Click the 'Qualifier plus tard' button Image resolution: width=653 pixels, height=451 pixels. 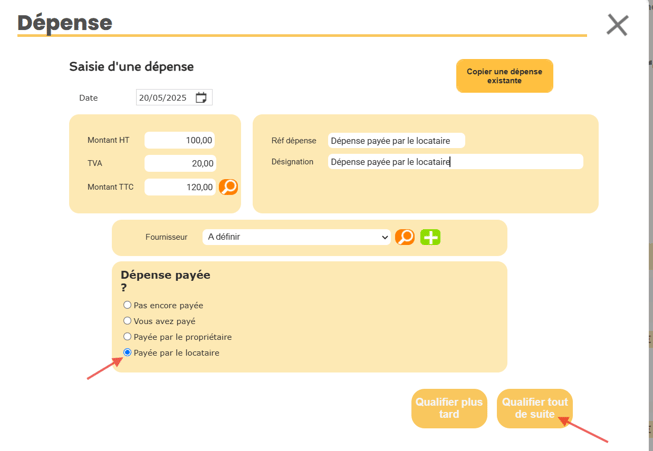tap(449, 408)
